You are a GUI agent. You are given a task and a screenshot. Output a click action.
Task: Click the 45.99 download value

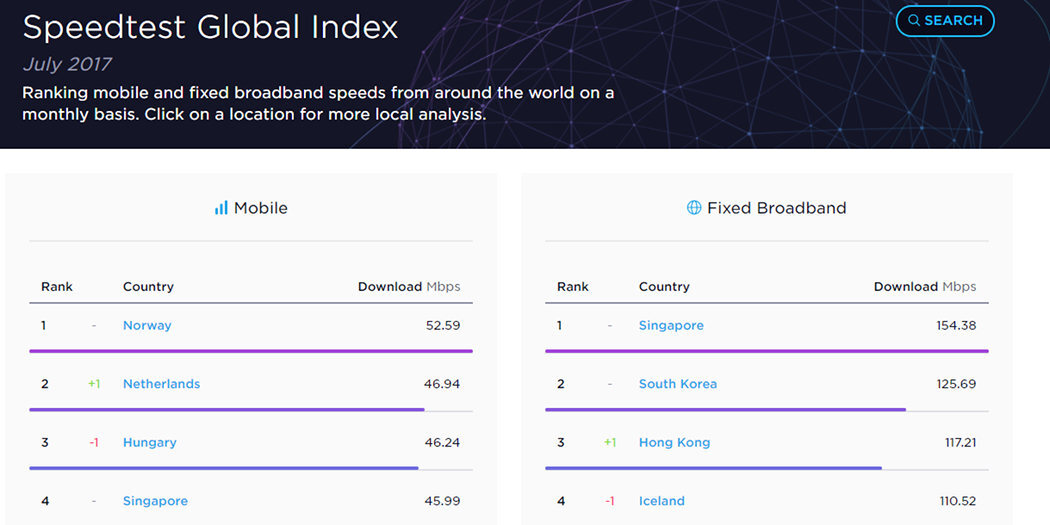click(442, 501)
